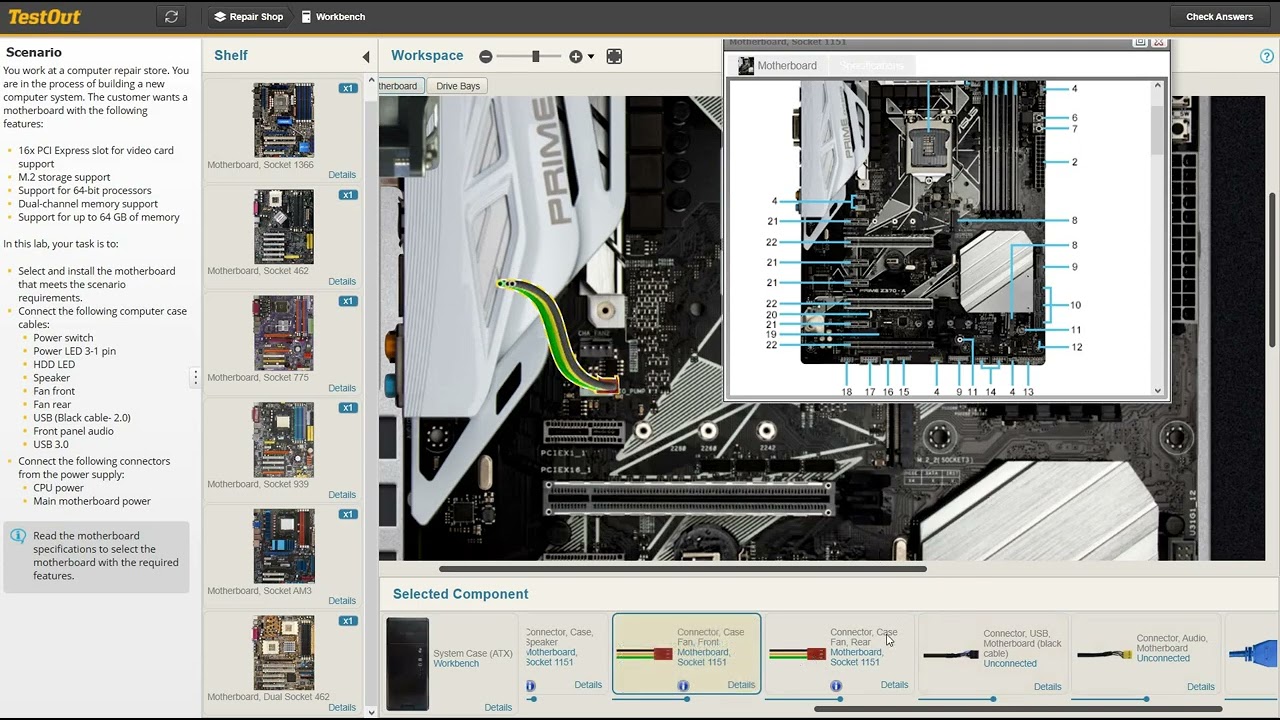Screen dimensions: 1280x720
Task: Open Details for Case Fan Front connector
Action: point(741,685)
